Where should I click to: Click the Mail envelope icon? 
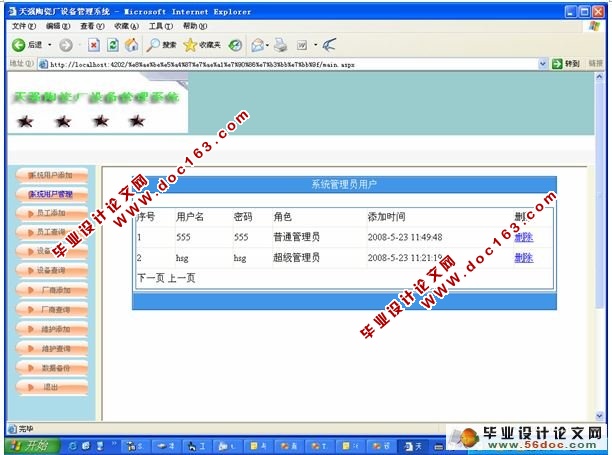point(257,45)
